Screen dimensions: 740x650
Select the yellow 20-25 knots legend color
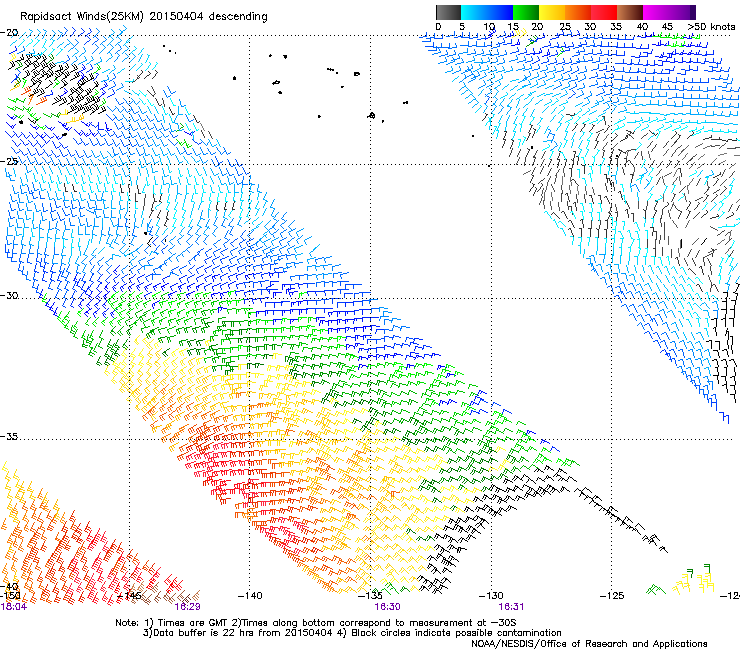point(552,12)
